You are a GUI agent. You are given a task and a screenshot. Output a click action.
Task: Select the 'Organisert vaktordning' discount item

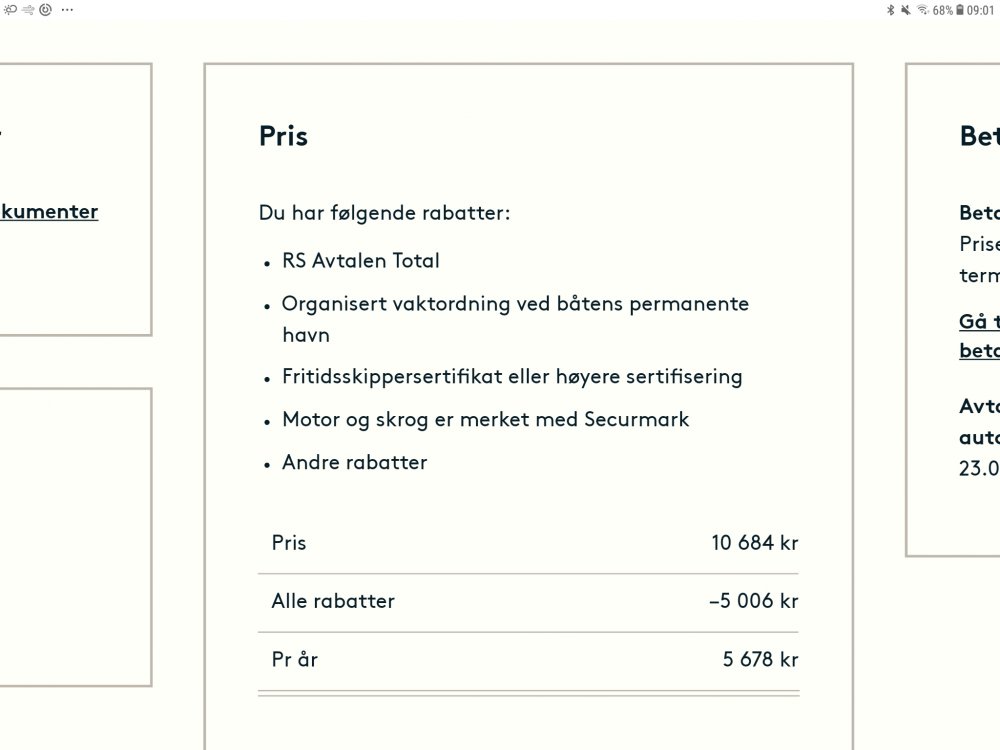(x=515, y=319)
